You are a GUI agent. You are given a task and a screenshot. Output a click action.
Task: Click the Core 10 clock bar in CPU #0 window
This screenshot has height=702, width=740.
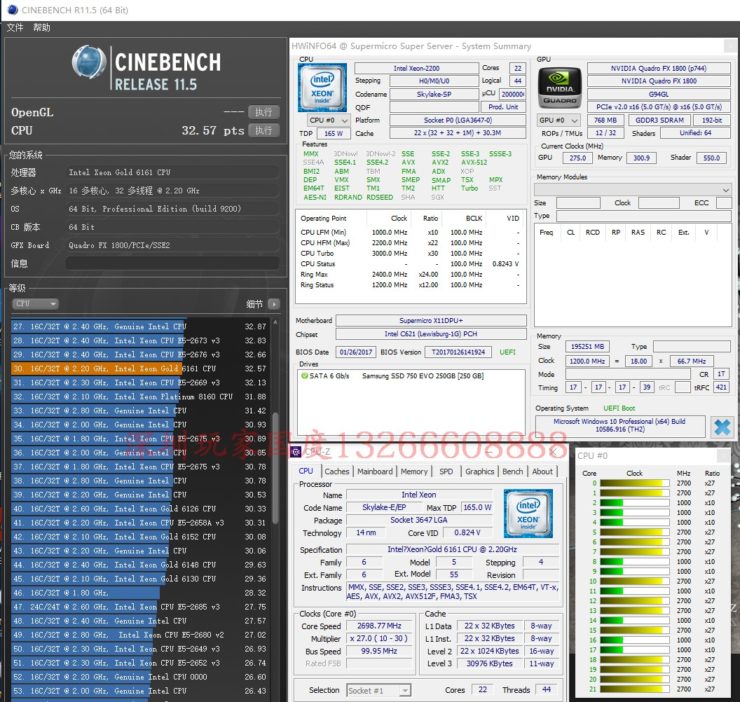pyautogui.click(x=634, y=581)
